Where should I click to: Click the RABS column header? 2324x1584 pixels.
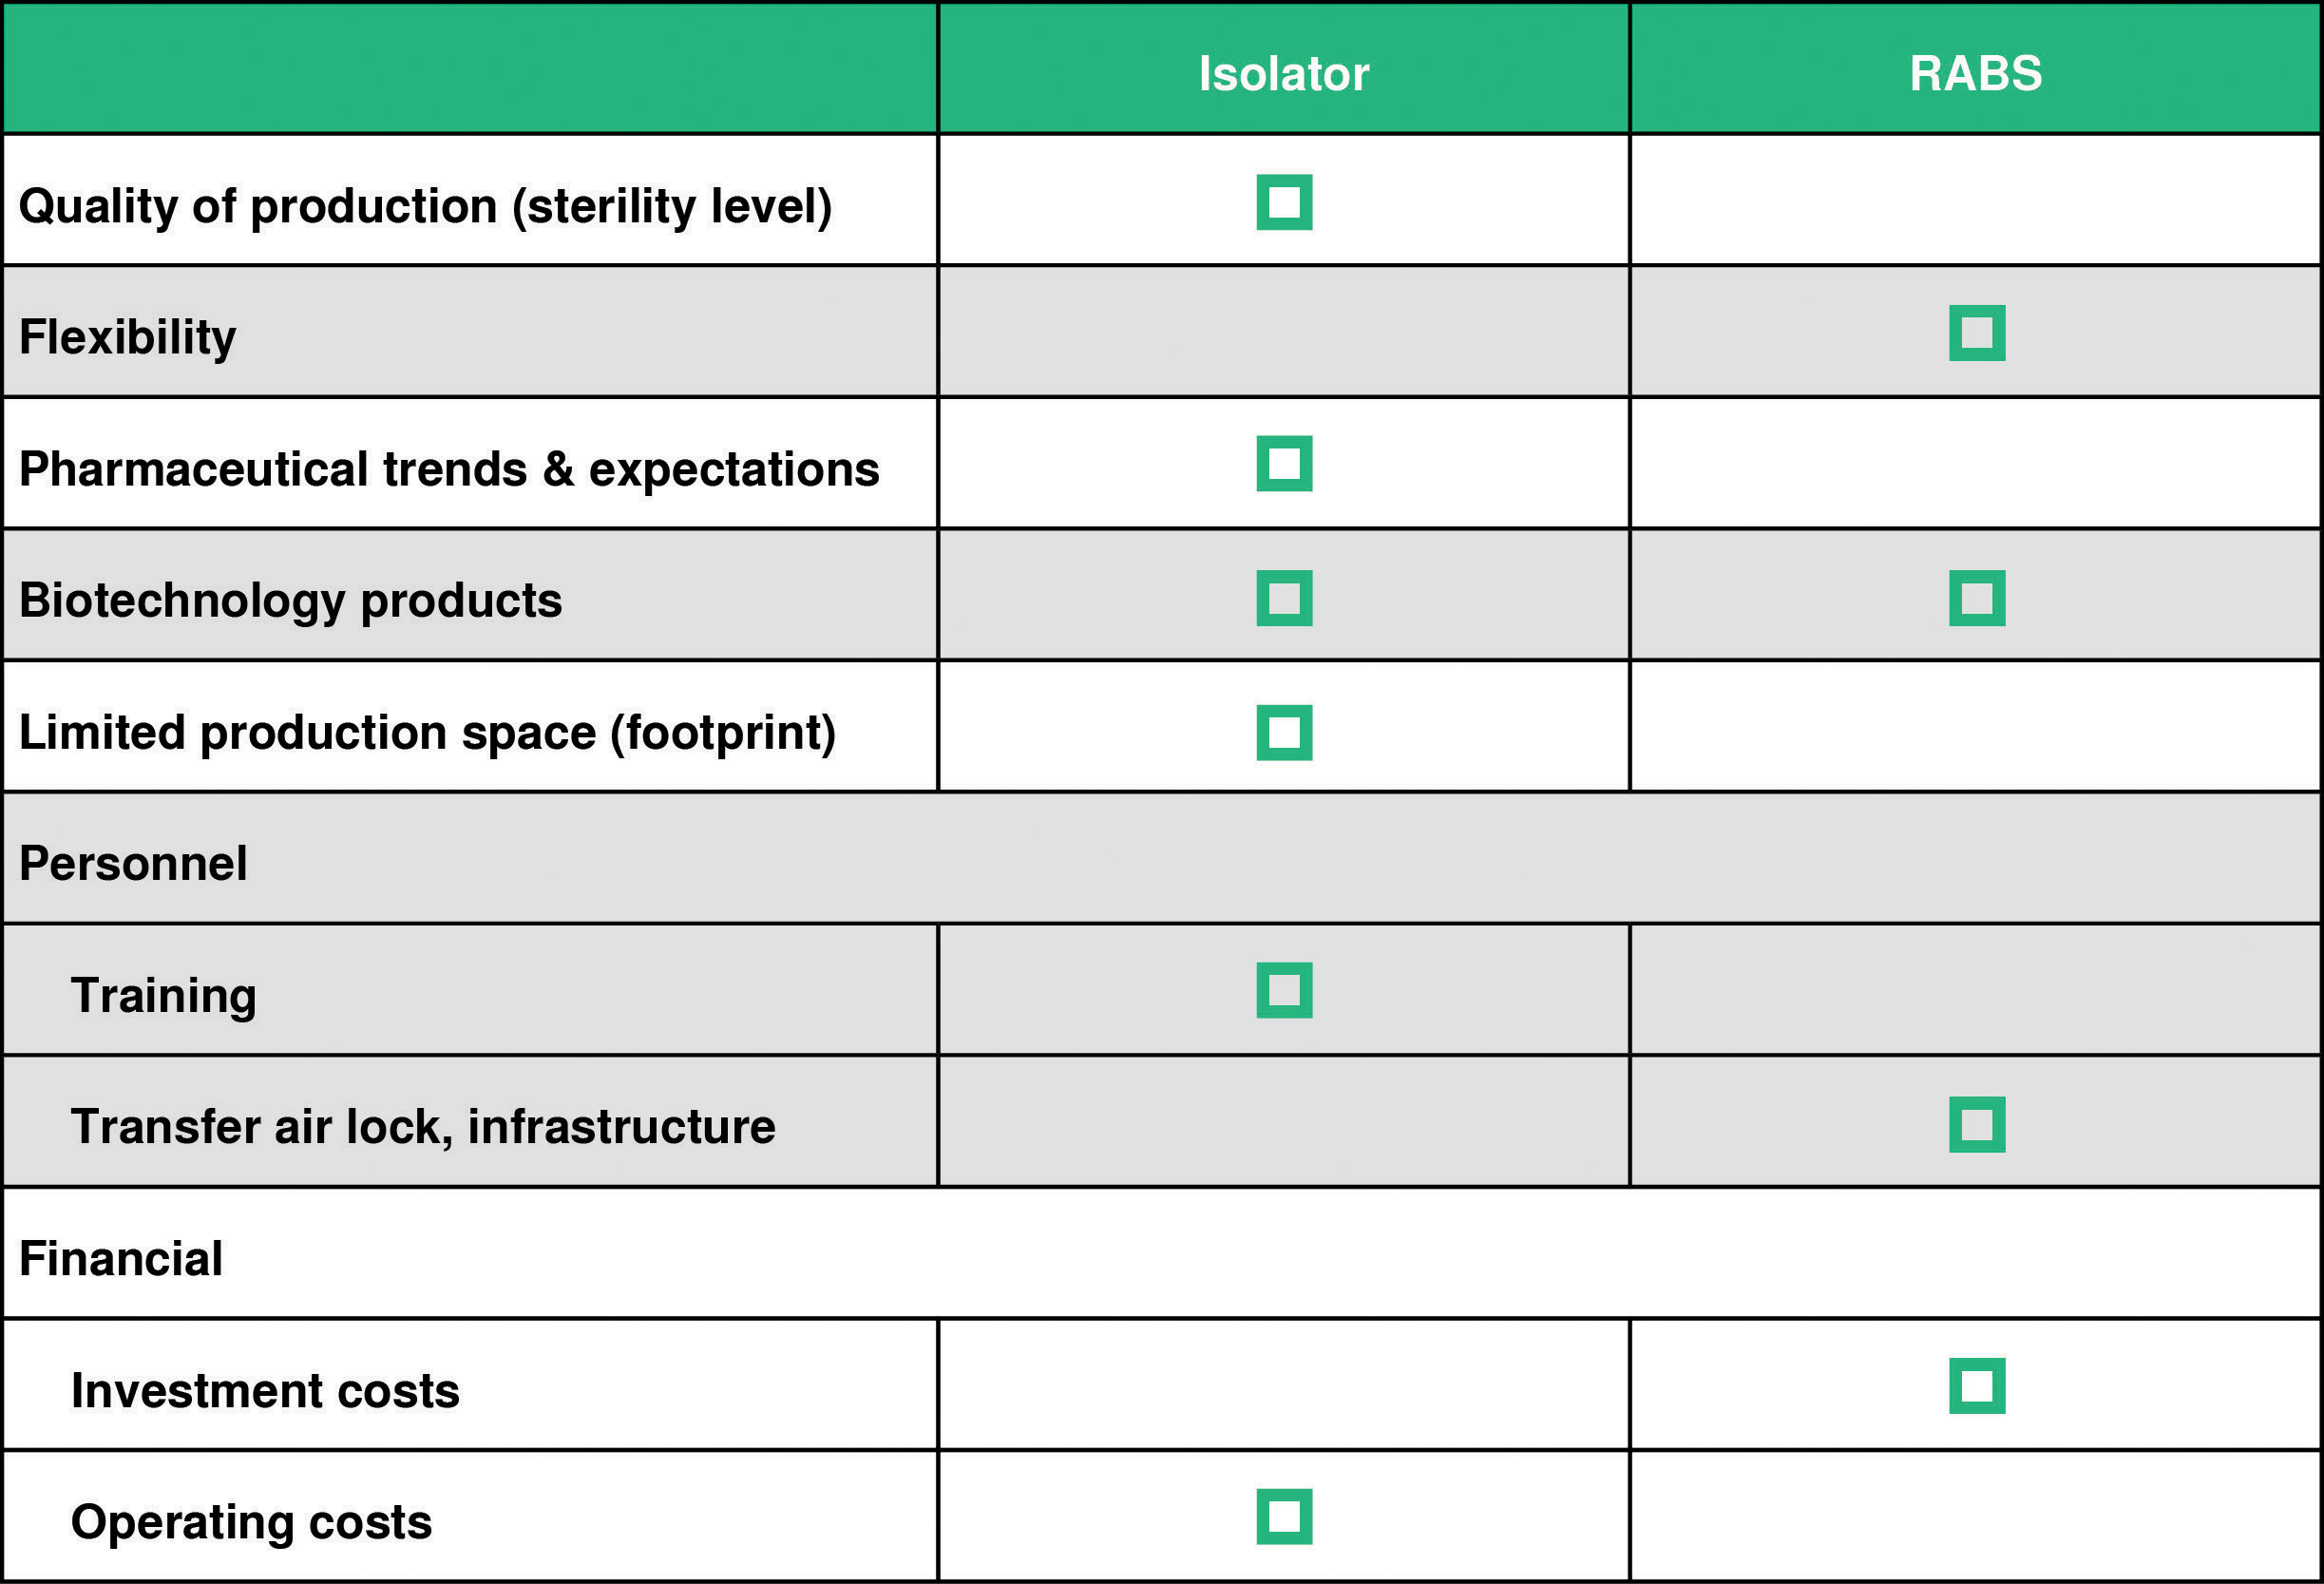pyautogui.click(x=1976, y=73)
